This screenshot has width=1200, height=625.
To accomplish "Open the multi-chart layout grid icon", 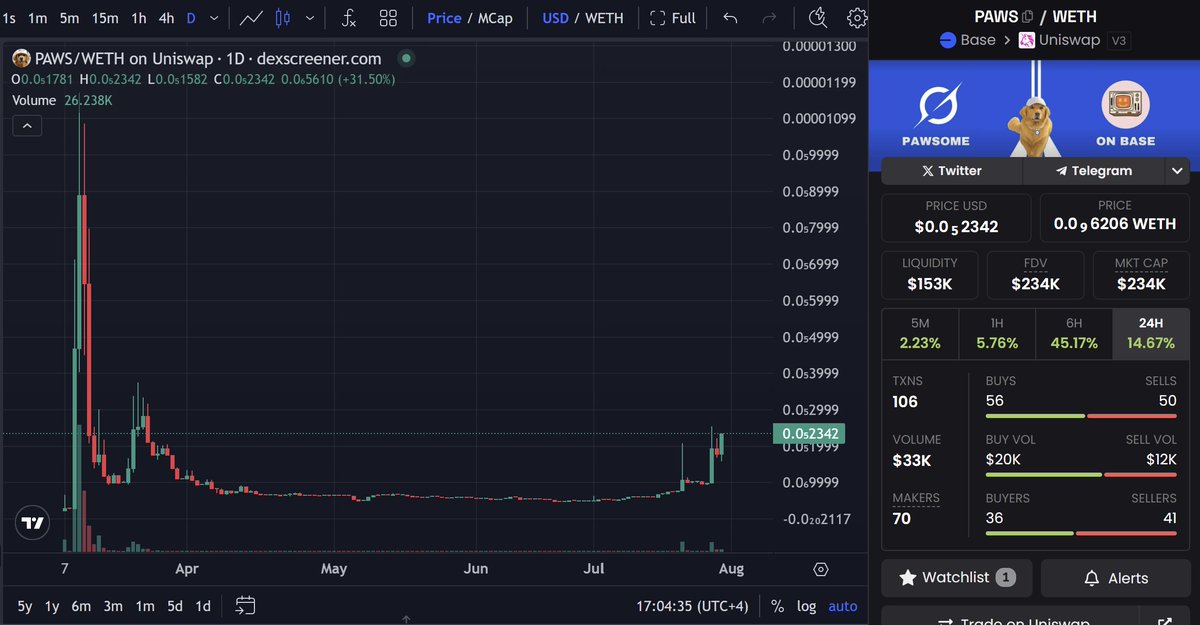I will [x=388, y=18].
